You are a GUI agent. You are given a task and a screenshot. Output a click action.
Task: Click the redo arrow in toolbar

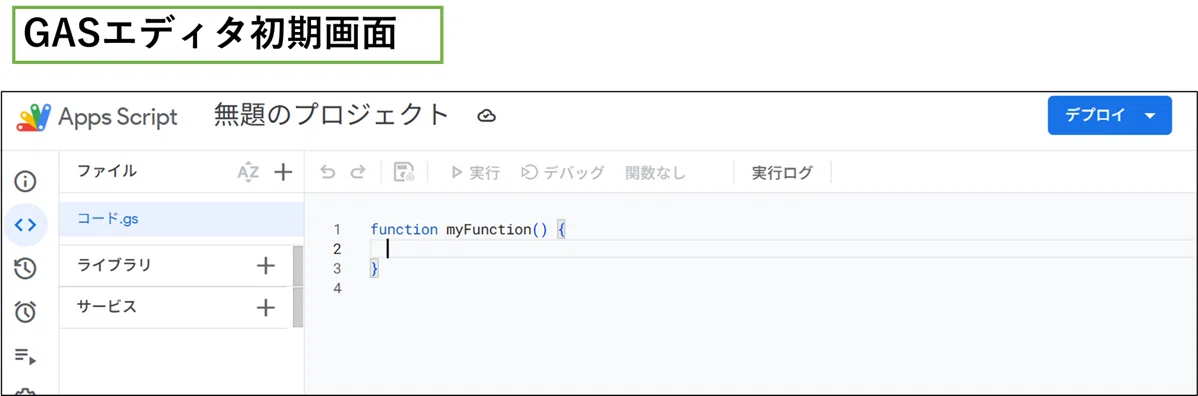(358, 173)
